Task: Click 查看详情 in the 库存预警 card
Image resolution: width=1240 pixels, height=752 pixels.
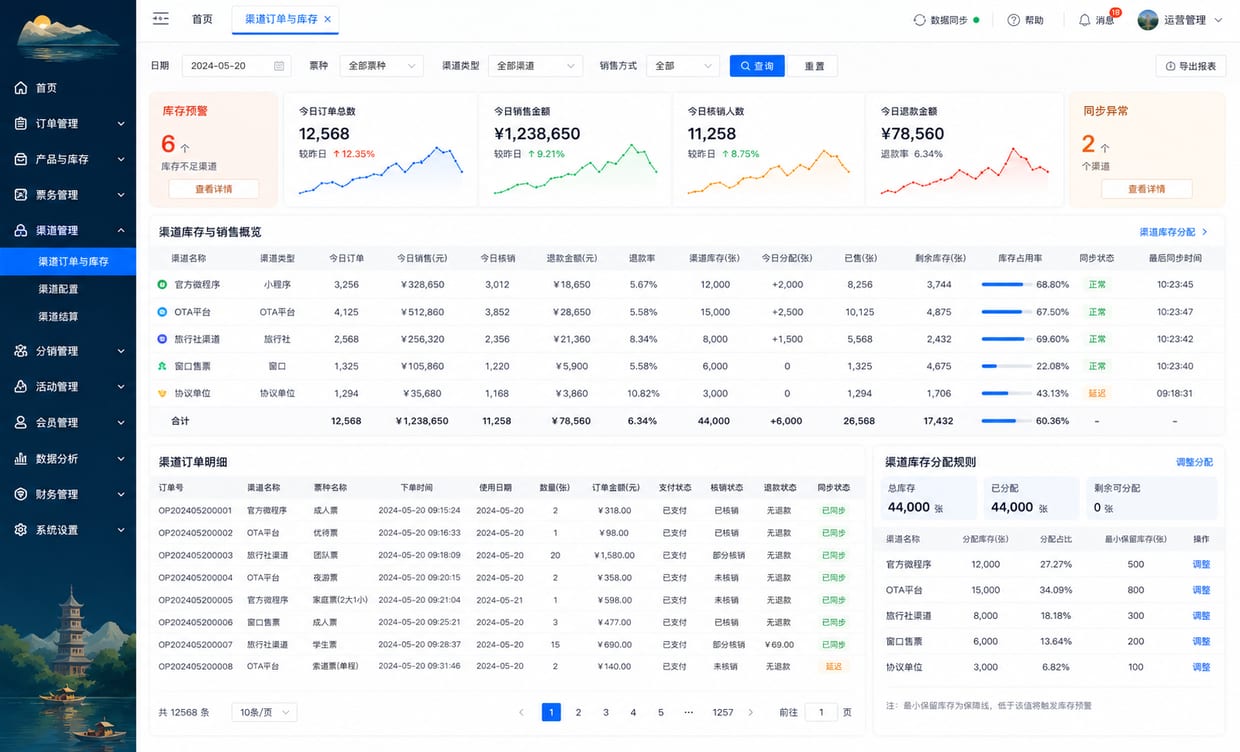Action: pos(213,189)
